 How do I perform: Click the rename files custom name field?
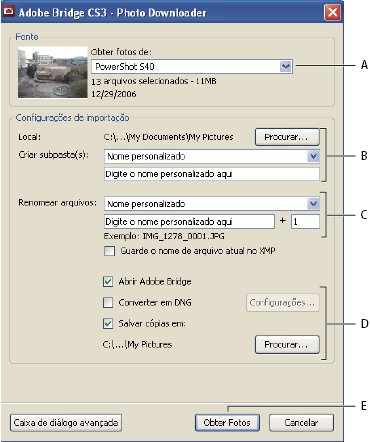click(189, 222)
